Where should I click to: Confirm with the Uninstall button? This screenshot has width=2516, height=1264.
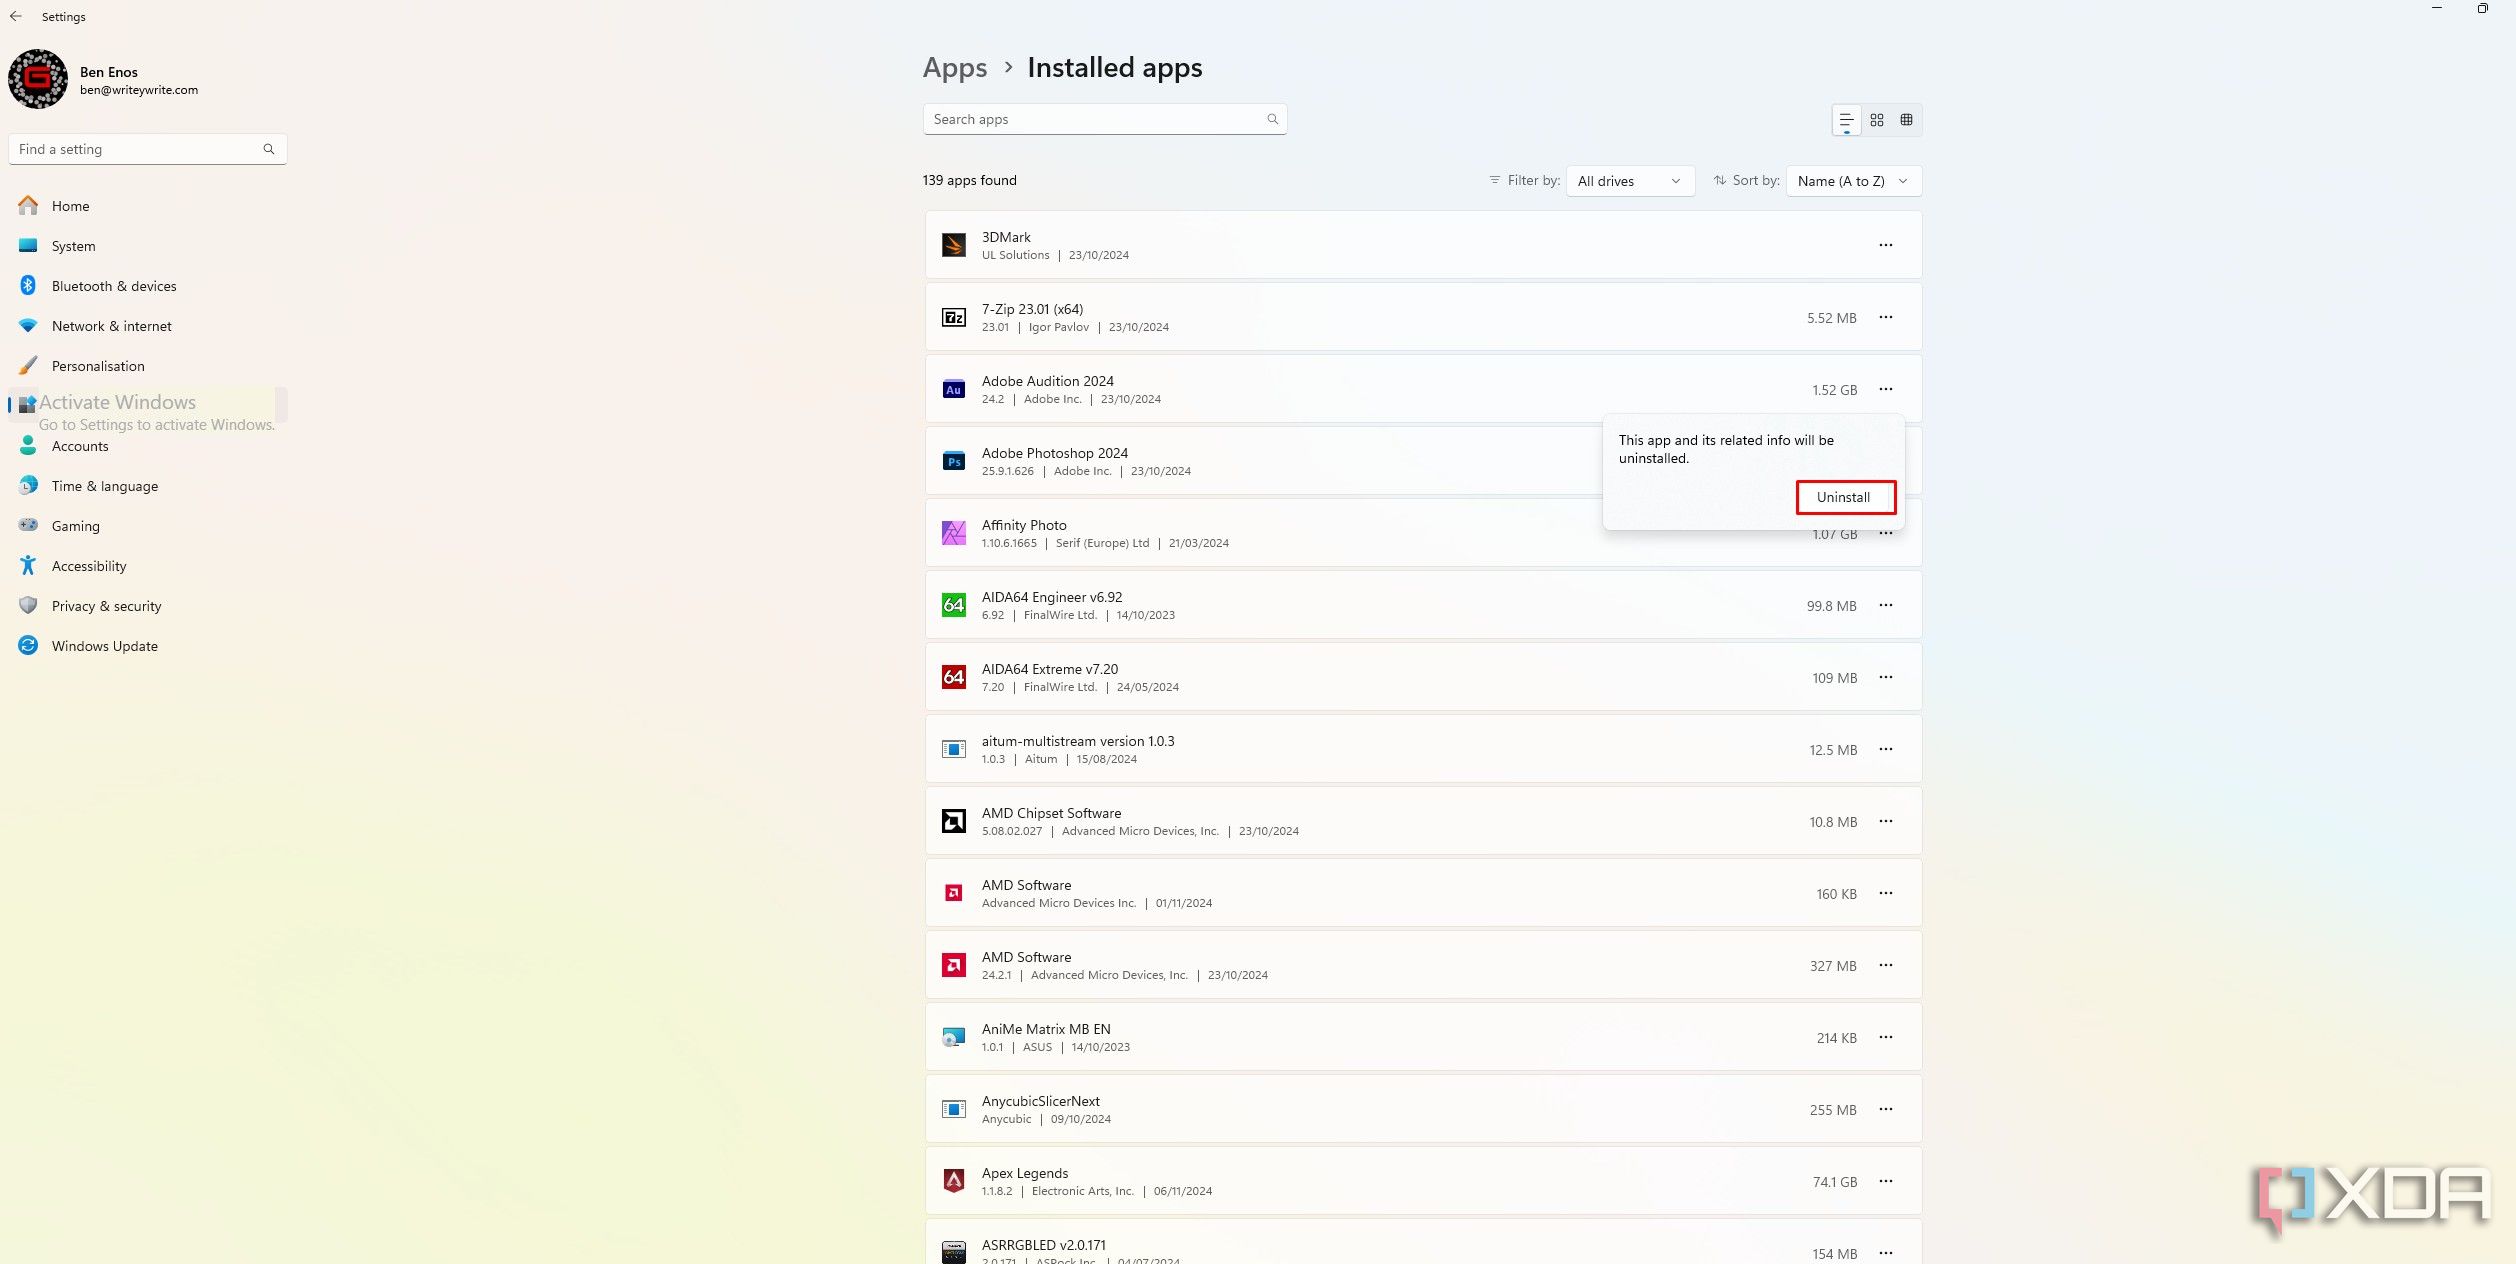1845,497
